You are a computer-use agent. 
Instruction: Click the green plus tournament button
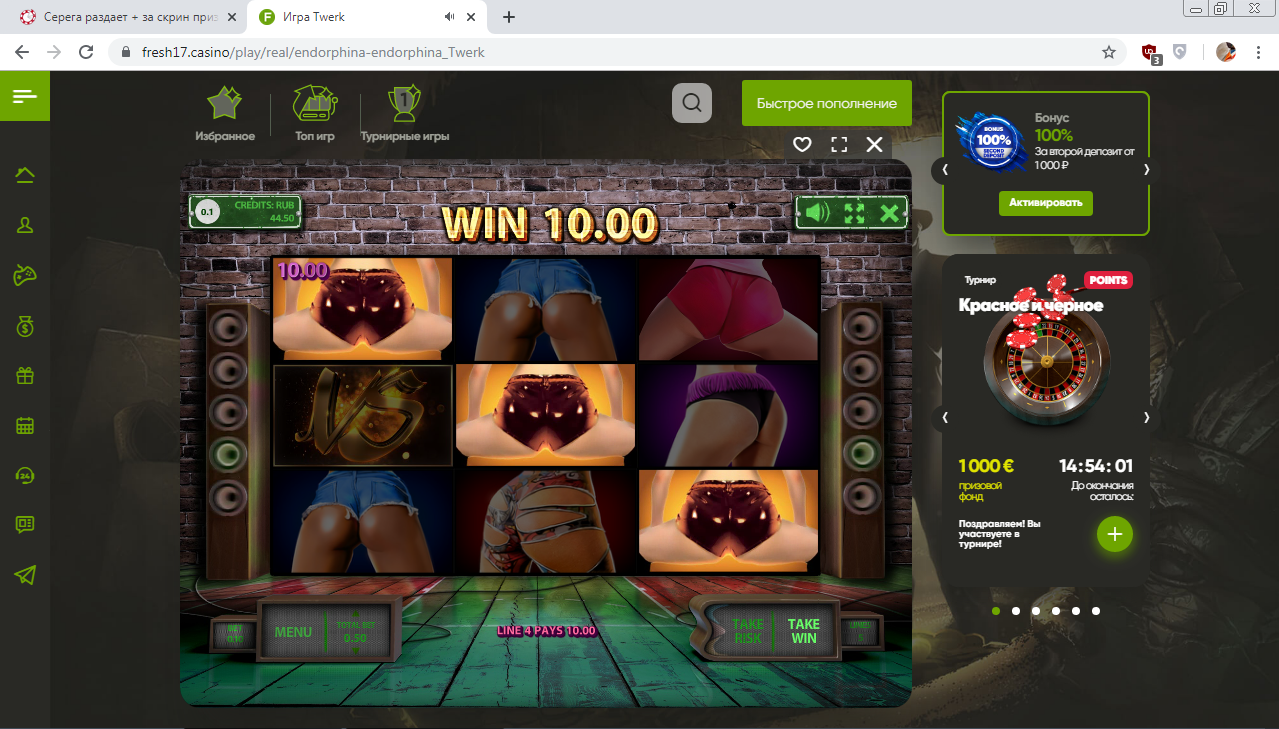[1115, 534]
